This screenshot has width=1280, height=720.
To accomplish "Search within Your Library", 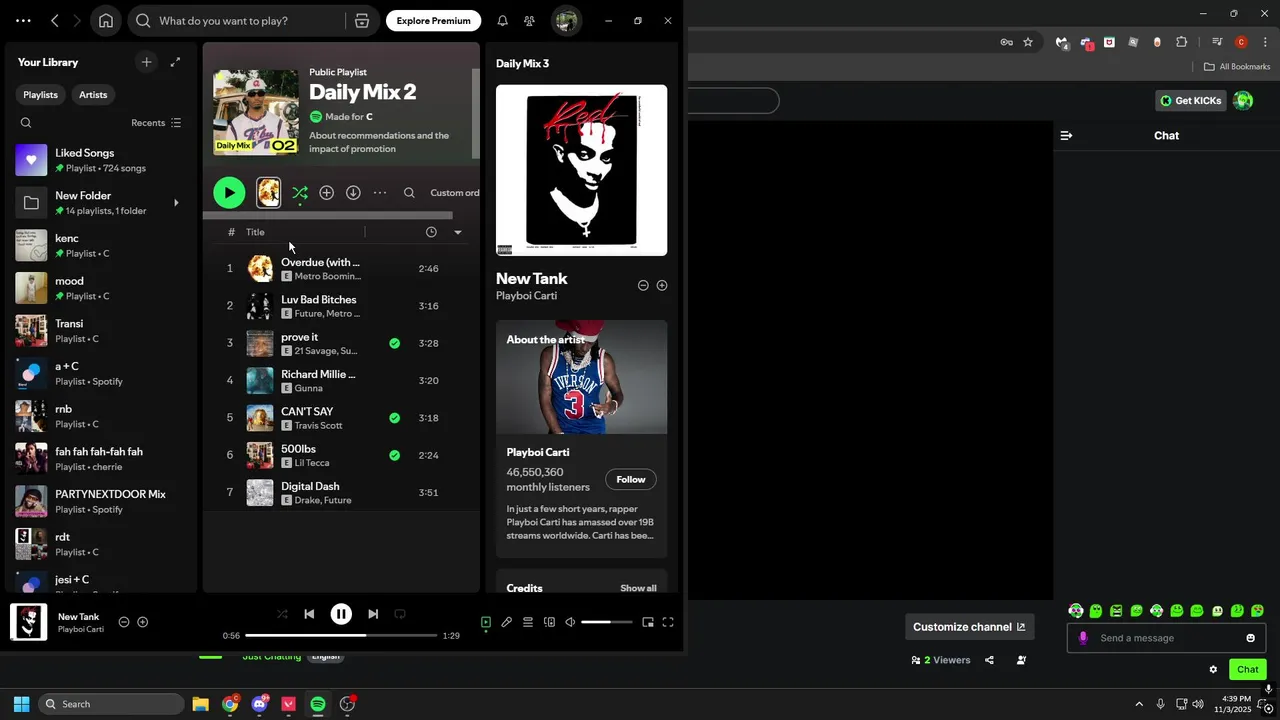I will (x=26, y=123).
